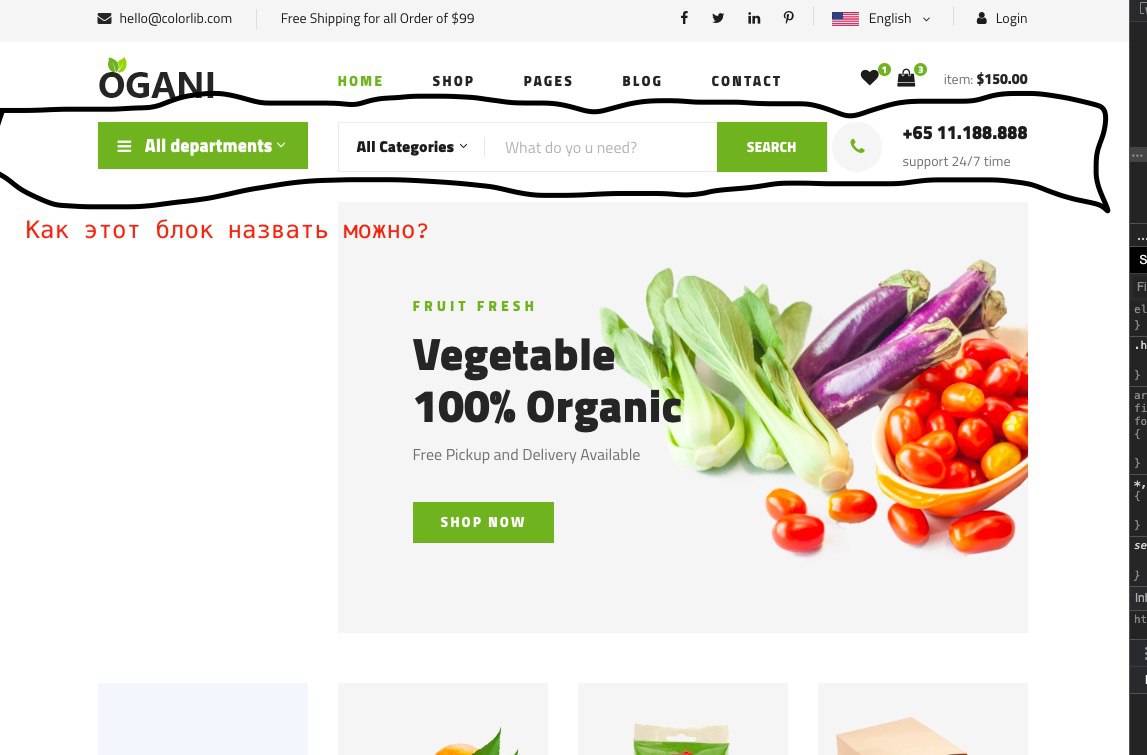
Task: Open wishlist via the heart icon
Action: 869,77
